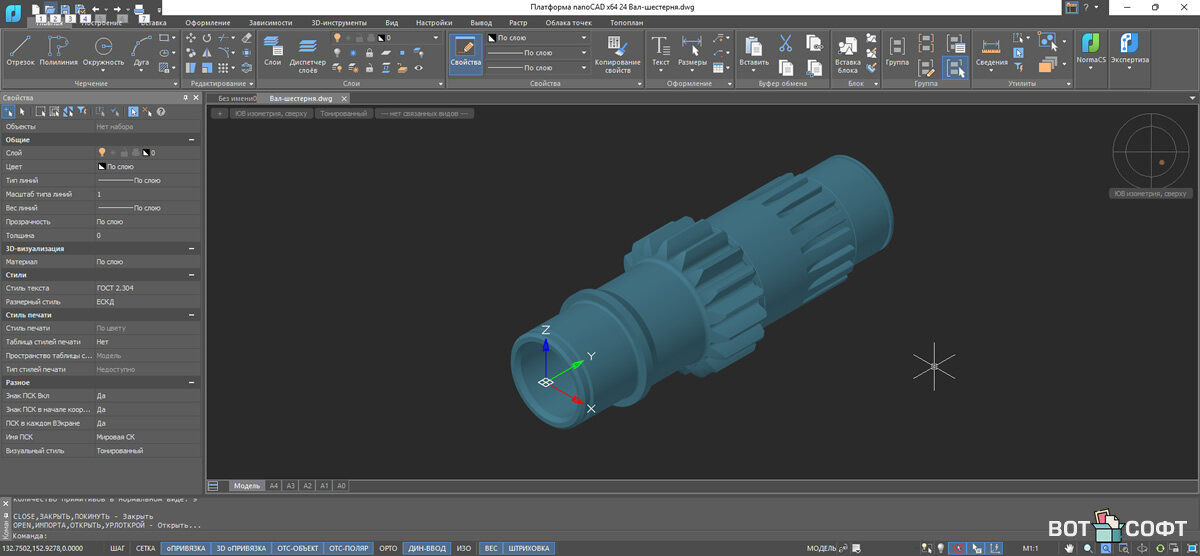This screenshot has width=1200, height=556.
Task: Click the Тонированный visual style button
Action: (343, 114)
